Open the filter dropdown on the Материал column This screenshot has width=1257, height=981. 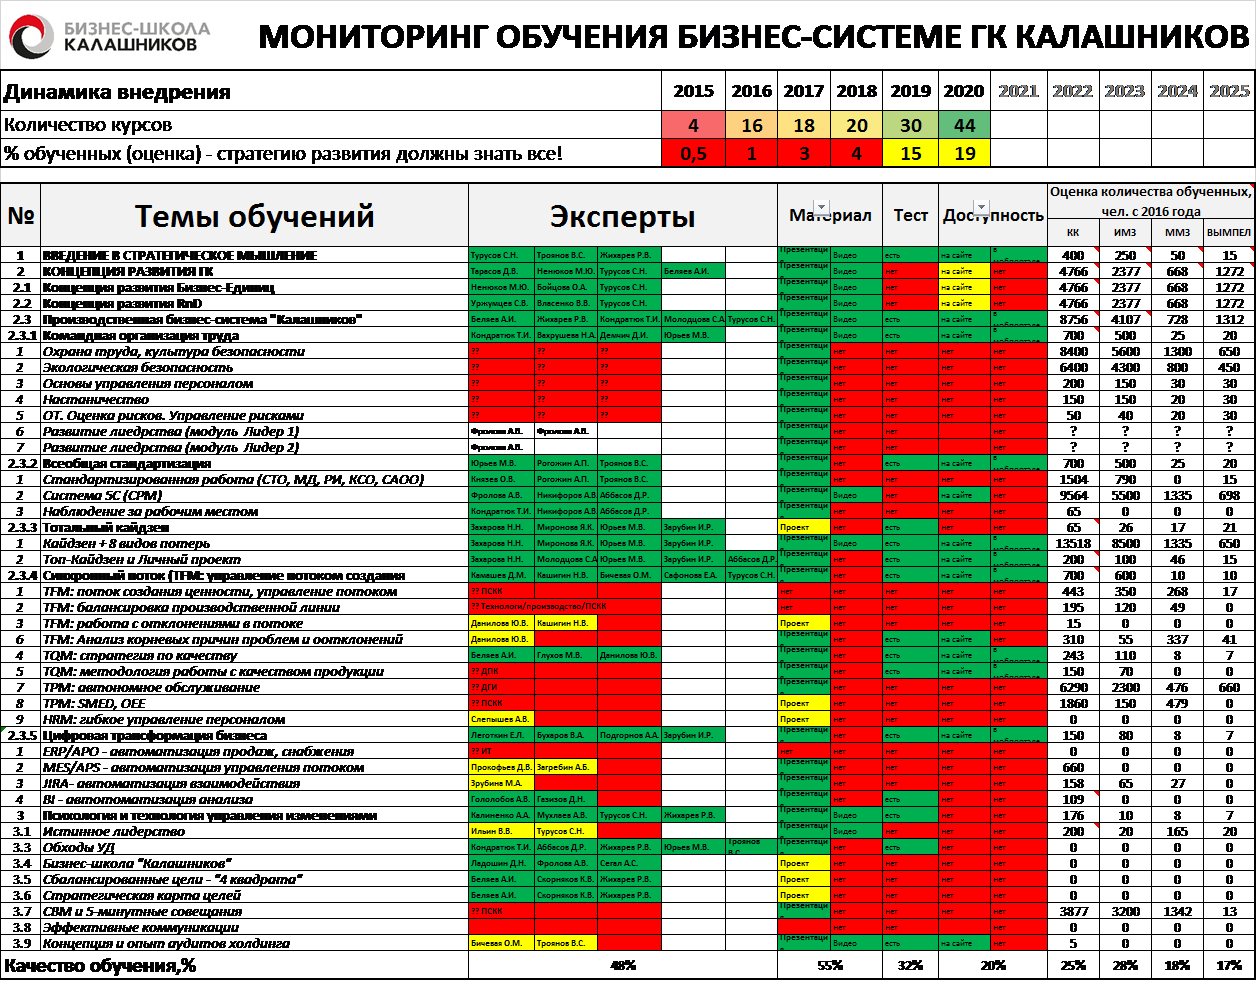point(822,208)
